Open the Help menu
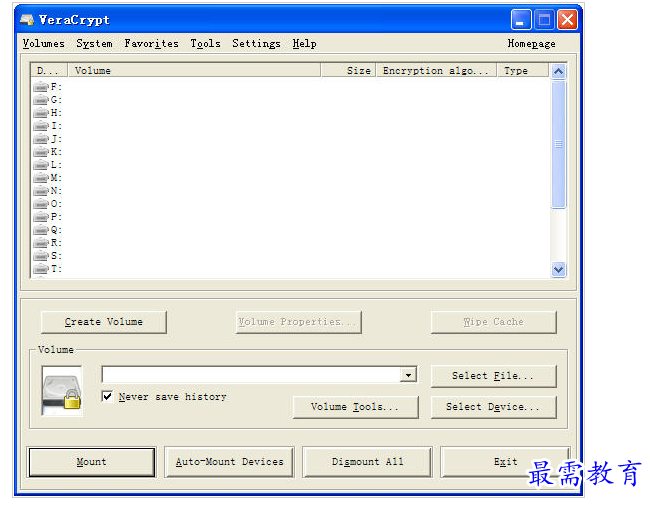Viewport: 650px width, 505px height. [304, 44]
